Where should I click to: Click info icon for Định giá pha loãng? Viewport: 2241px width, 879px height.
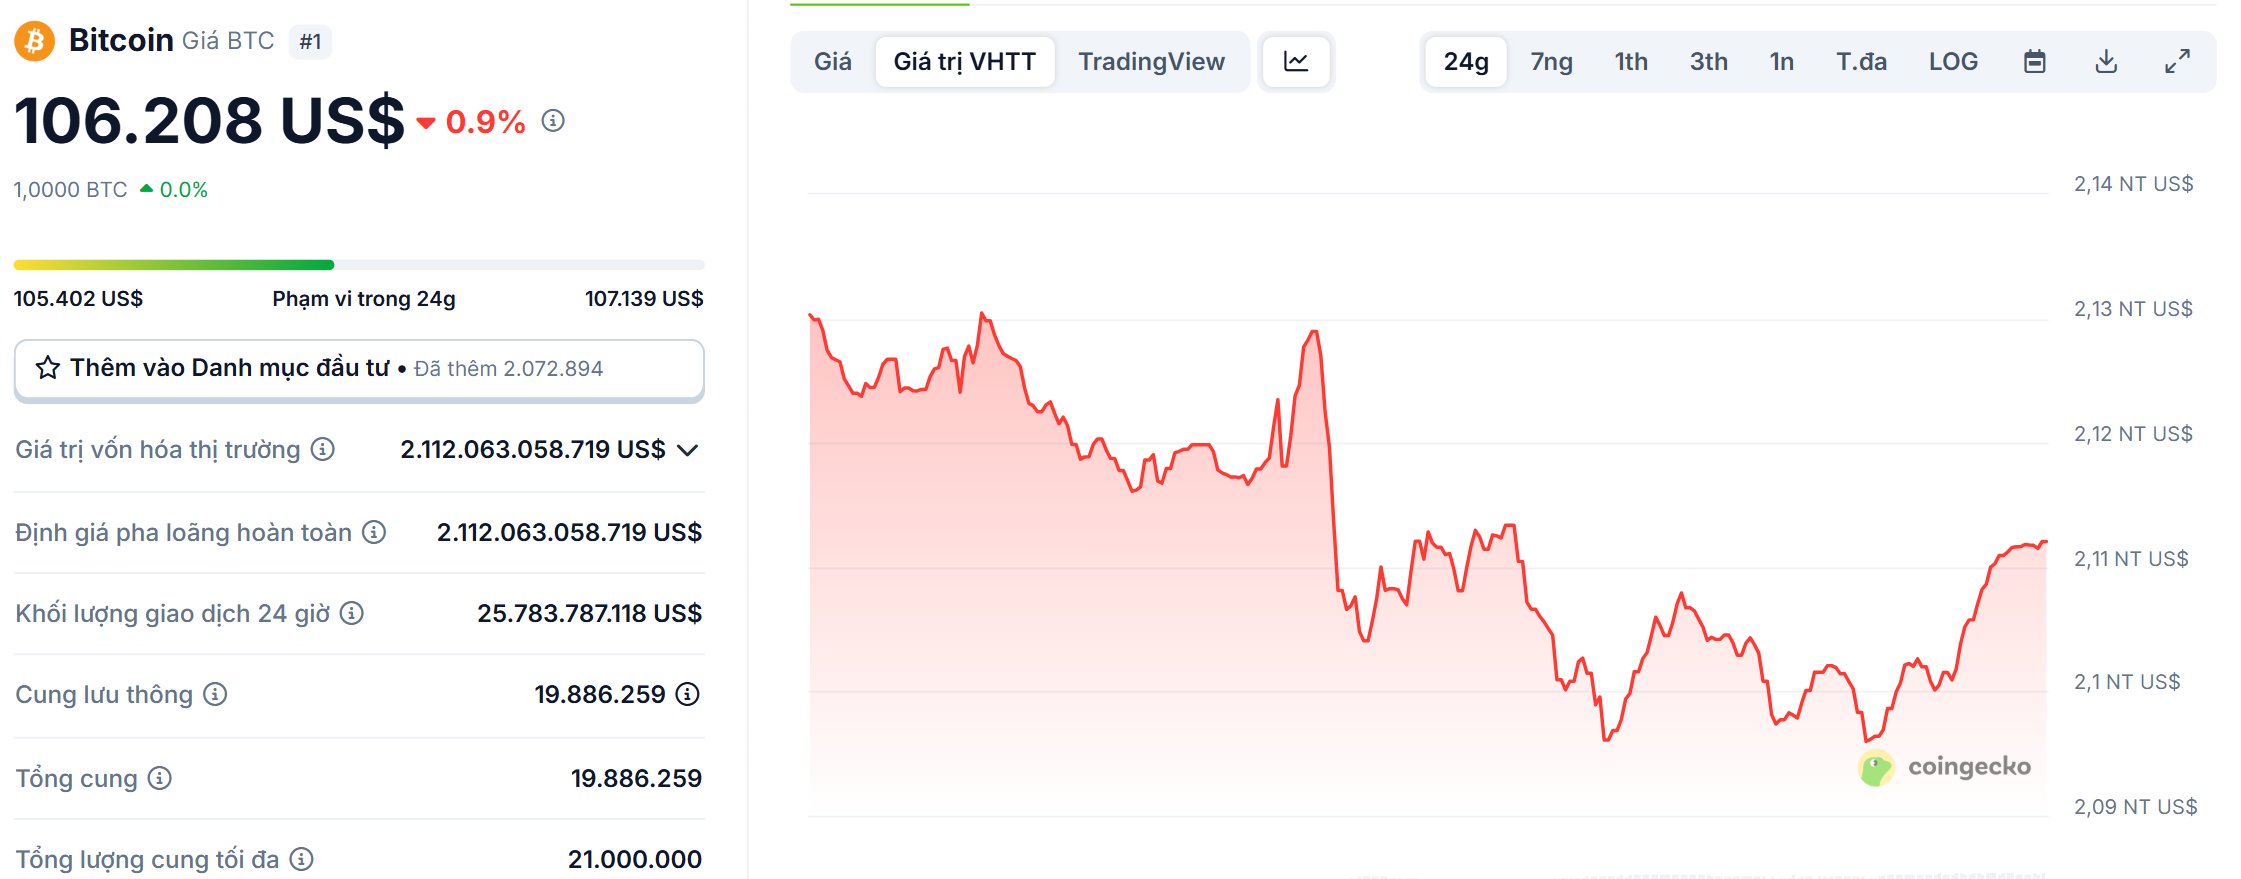click(374, 532)
